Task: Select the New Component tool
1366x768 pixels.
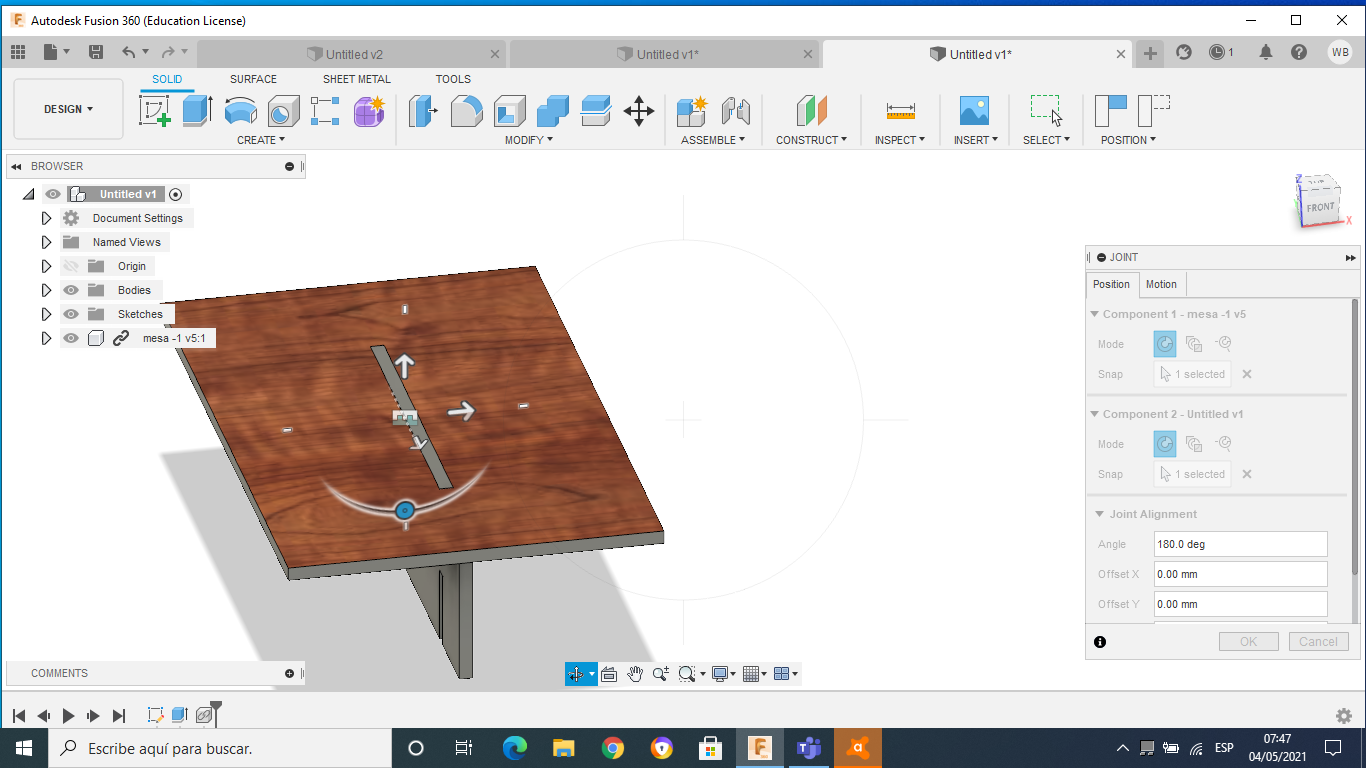Action: coord(692,110)
